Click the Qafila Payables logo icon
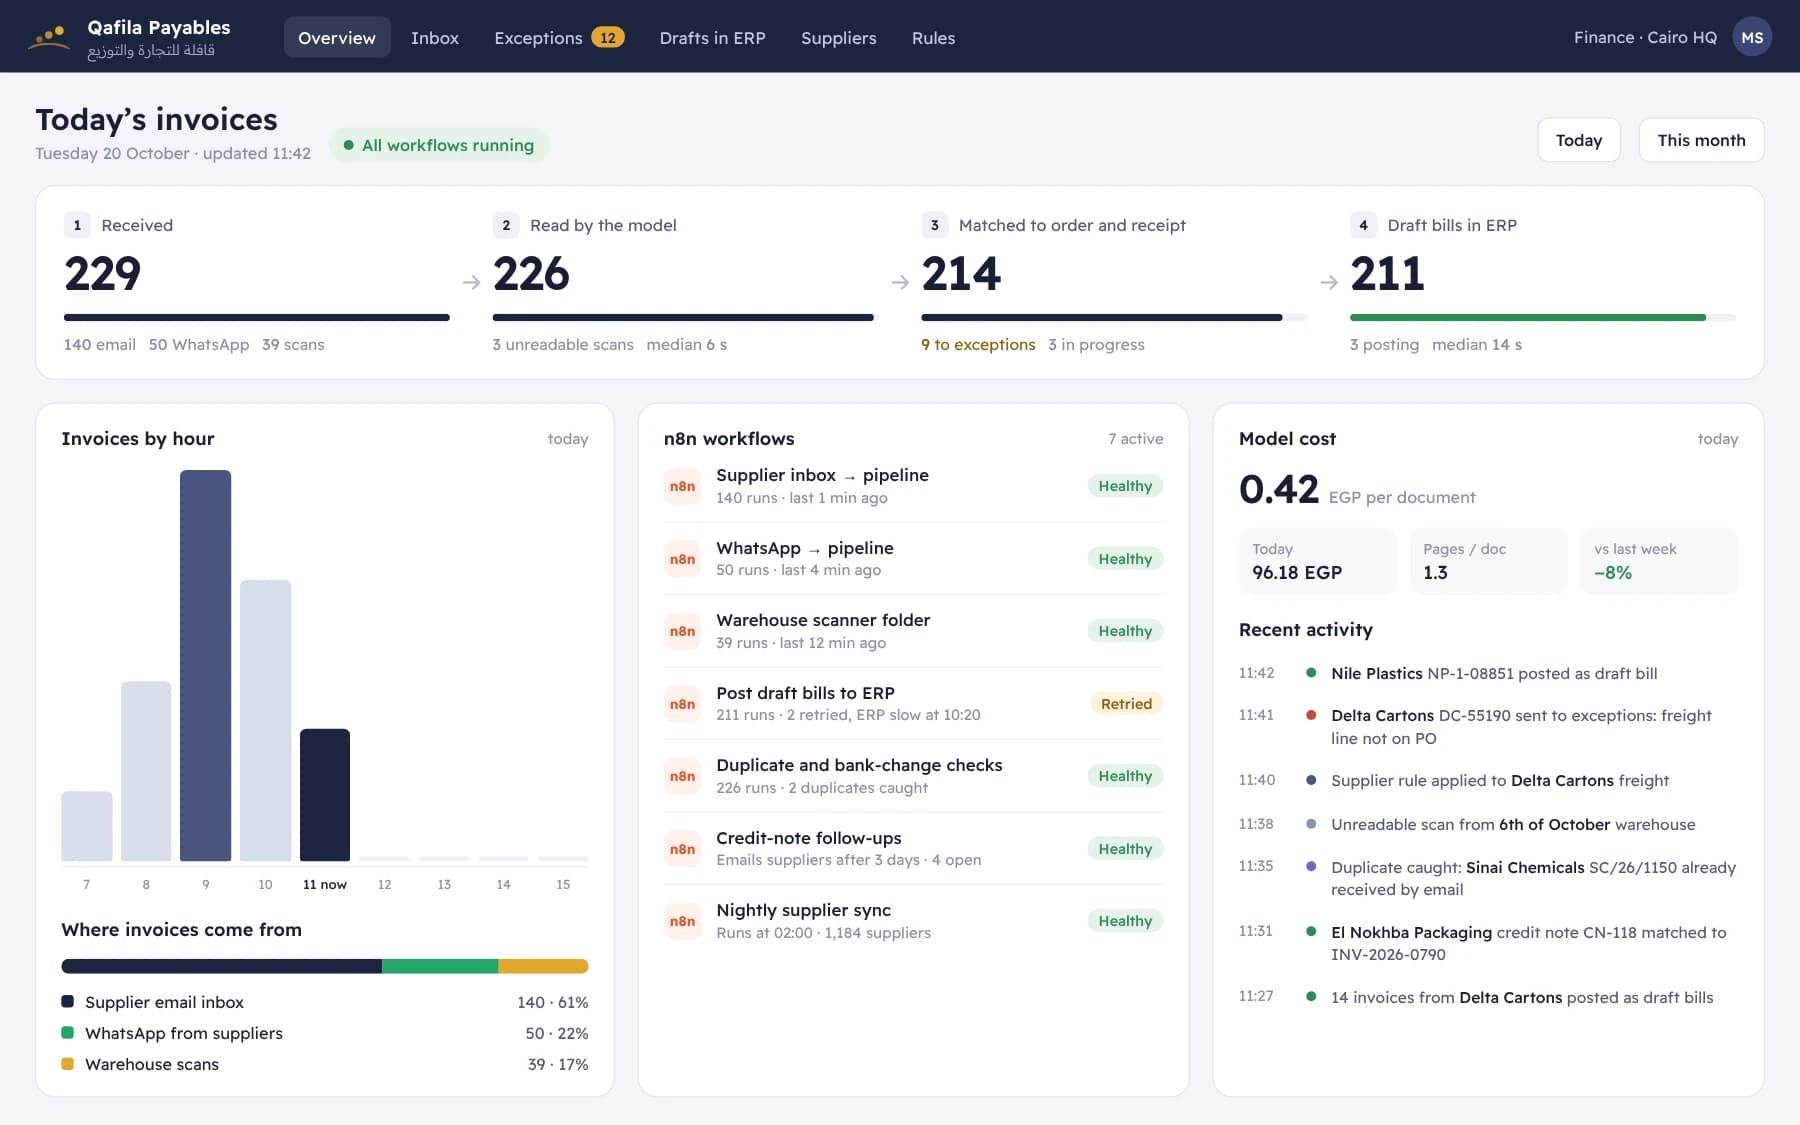1800x1125 pixels. [49, 38]
